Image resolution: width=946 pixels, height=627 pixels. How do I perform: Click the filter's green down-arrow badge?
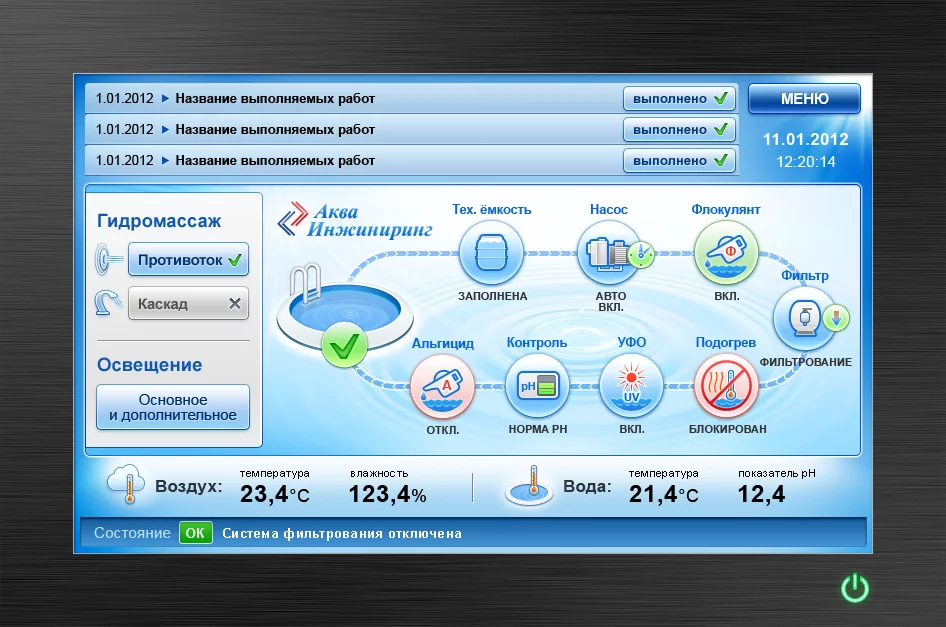point(836,318)
